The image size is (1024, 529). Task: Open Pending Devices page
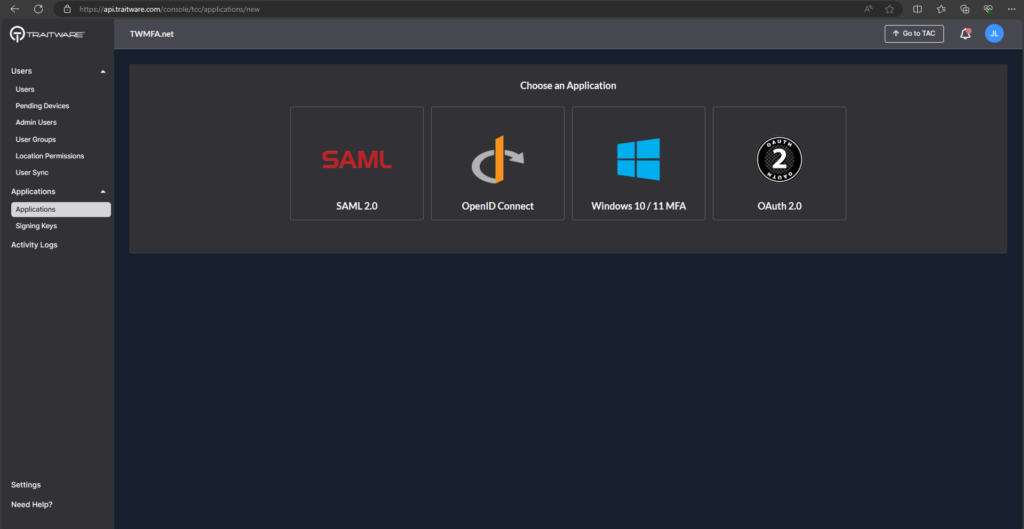click(x=42, y=106)
